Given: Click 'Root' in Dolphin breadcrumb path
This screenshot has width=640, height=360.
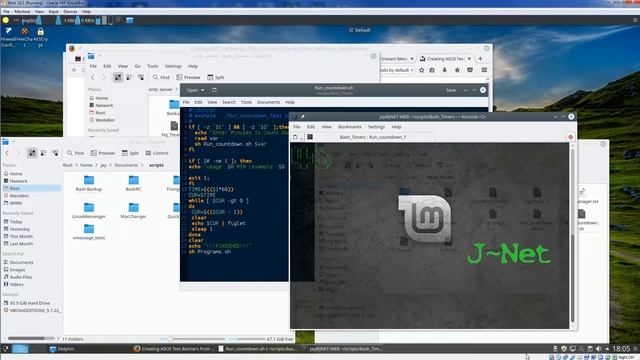Looking at the screenshot, I should [67, 165].
